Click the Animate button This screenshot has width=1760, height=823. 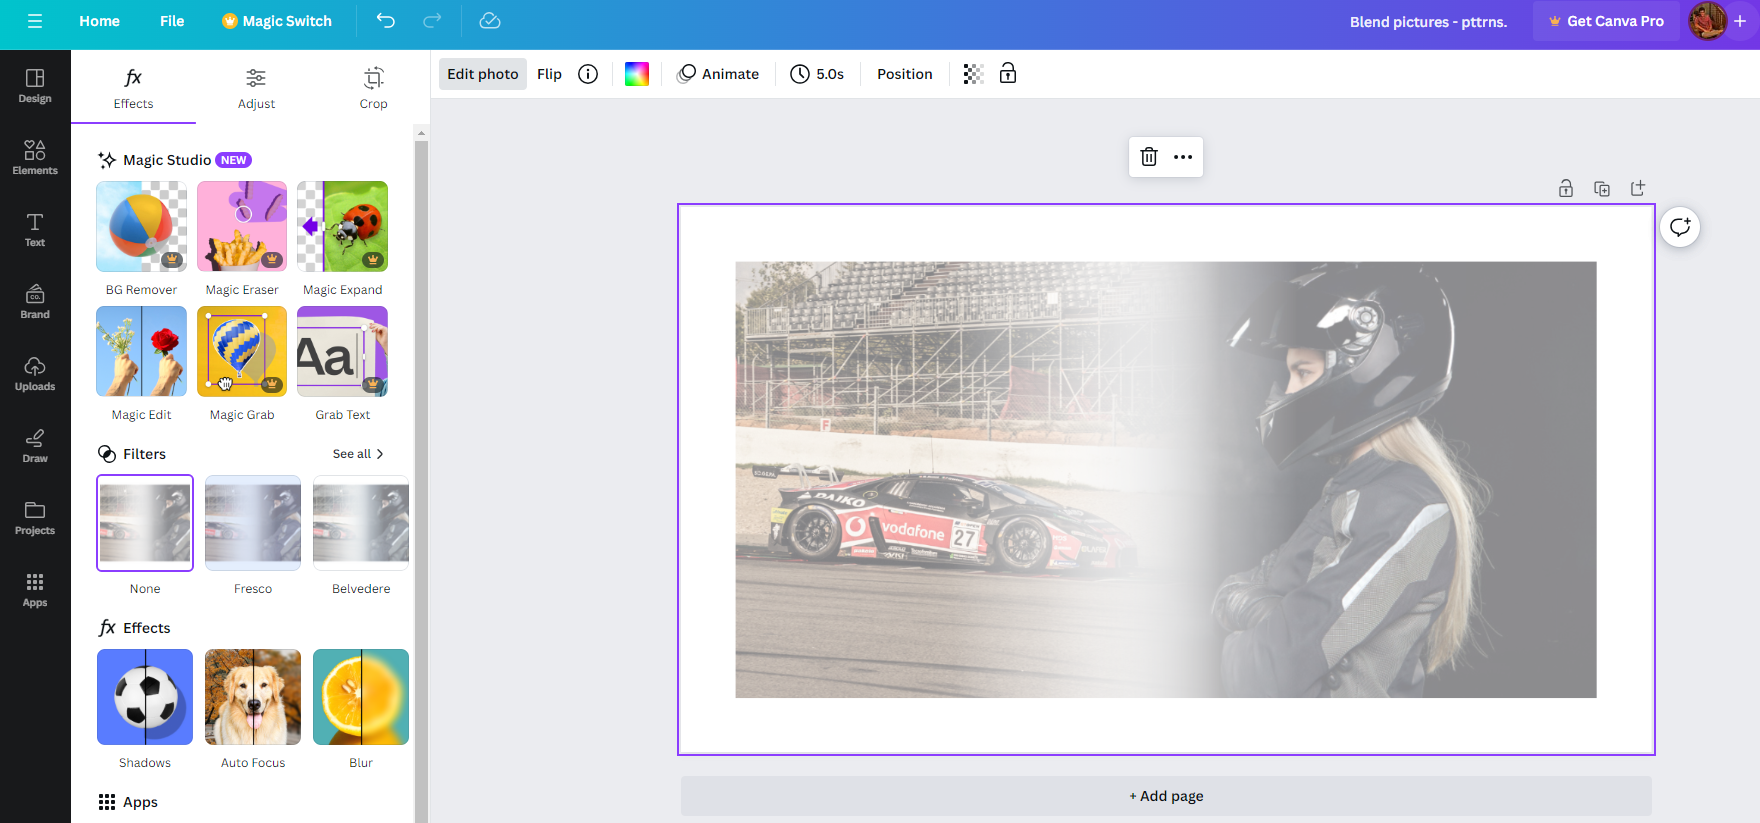718,74
